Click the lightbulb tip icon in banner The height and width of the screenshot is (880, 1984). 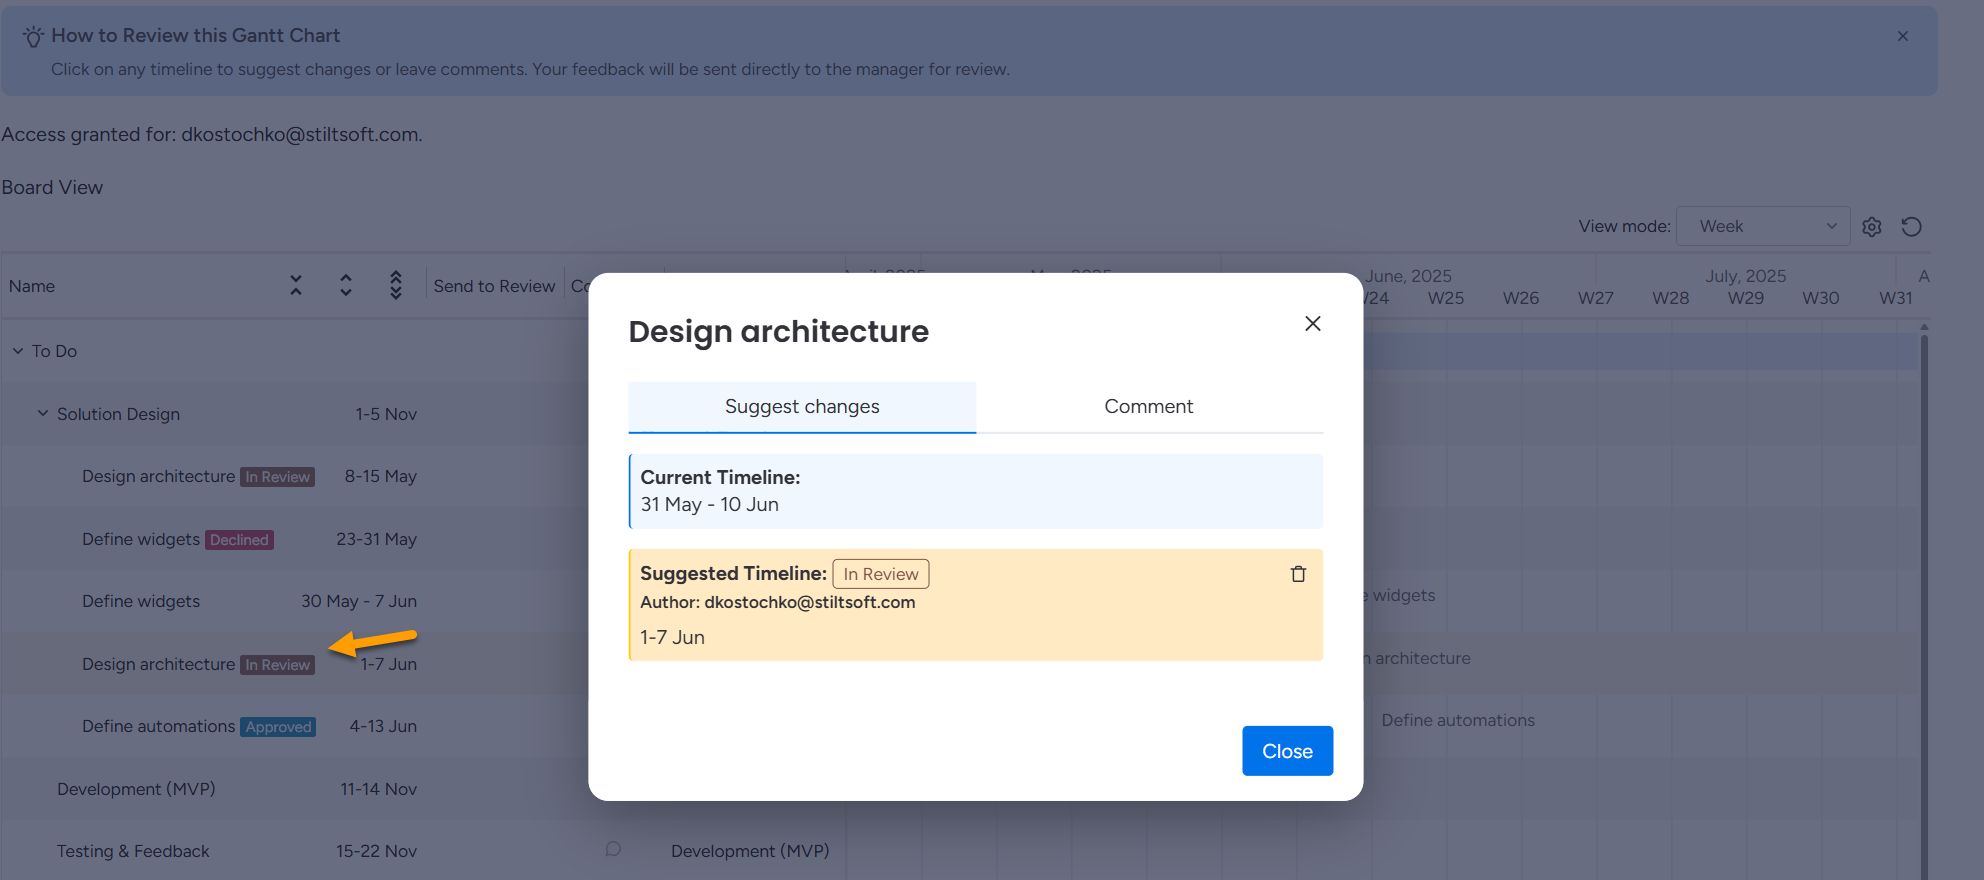33,37
